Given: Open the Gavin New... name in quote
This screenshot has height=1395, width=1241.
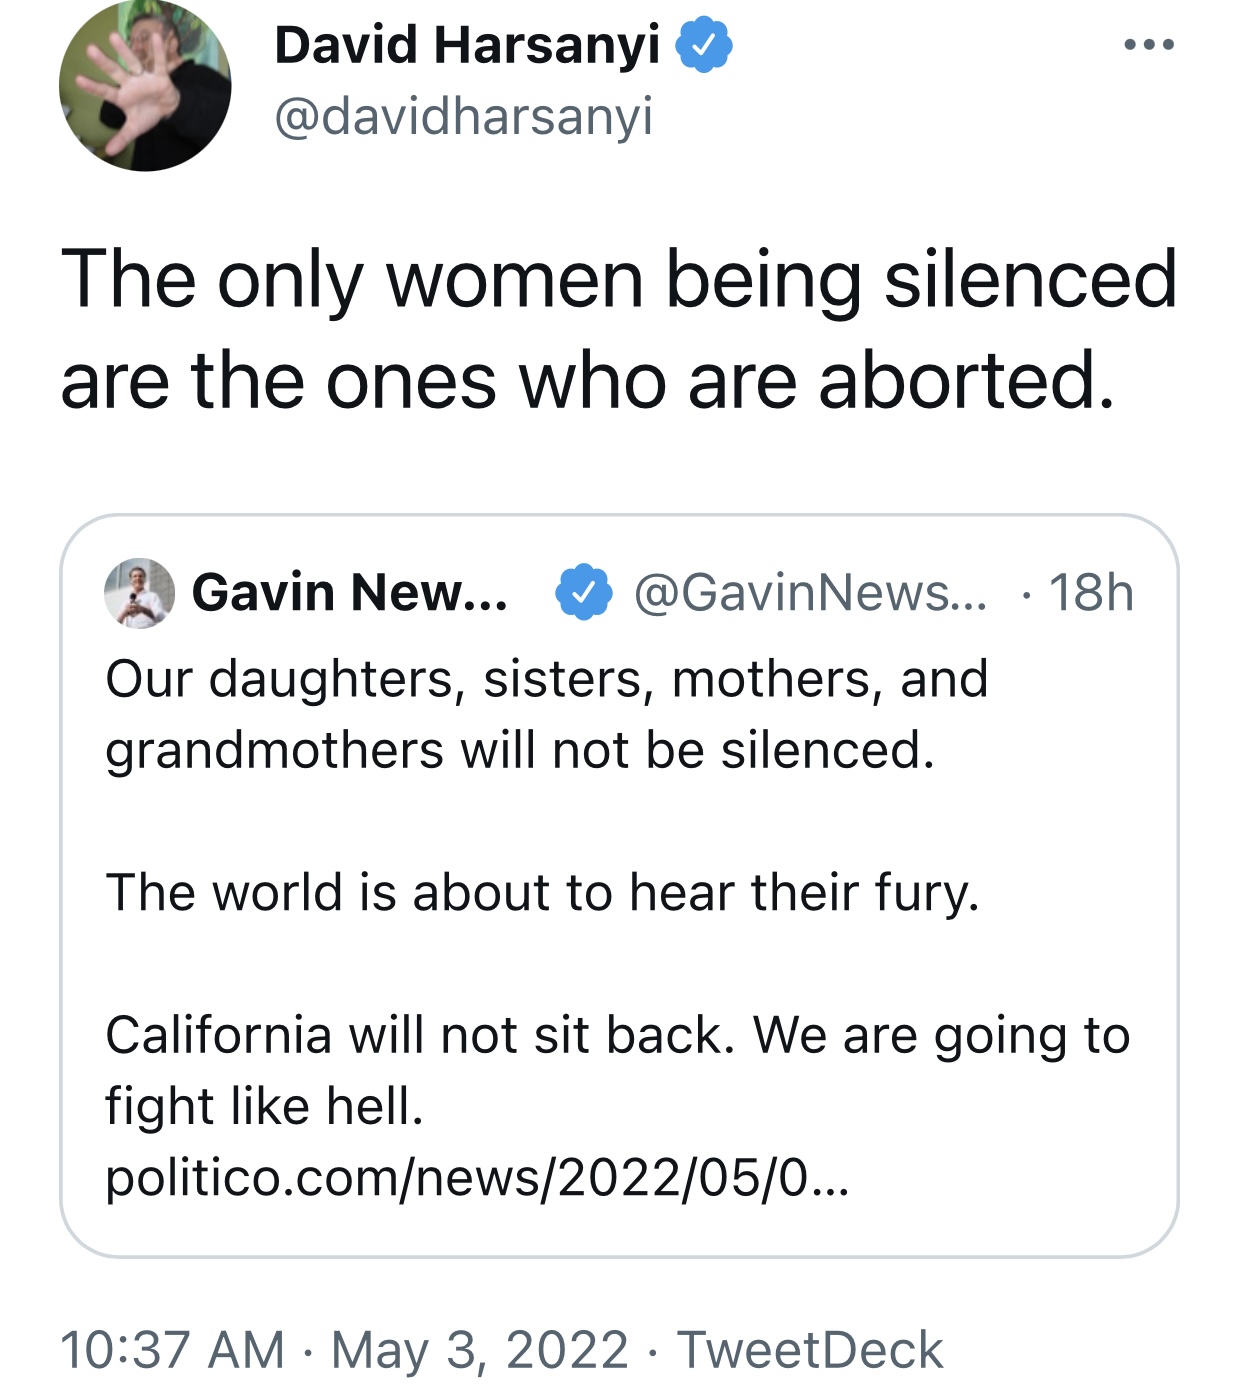Looking at the screenshot, I should point(350,593).
